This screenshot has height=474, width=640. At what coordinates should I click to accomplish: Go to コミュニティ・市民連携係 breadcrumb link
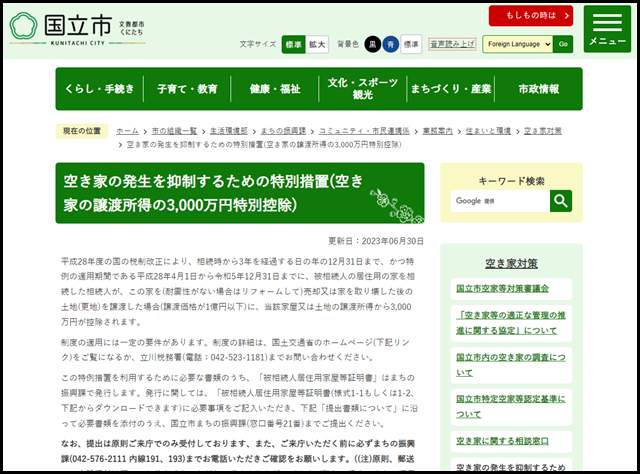pos(364,131)
